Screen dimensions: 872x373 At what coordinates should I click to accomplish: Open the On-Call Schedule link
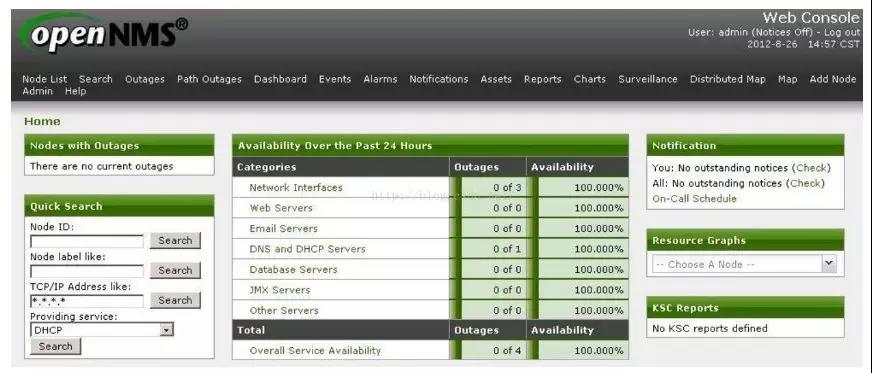click(694, 199)
